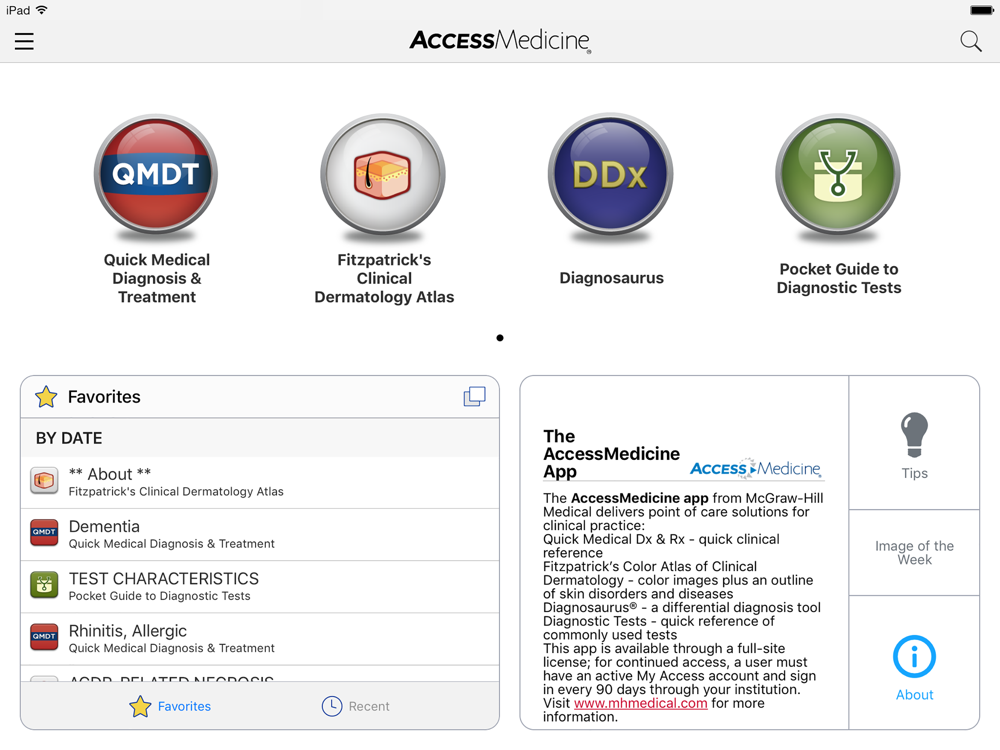Tap the star icon in Favorites tab
The width and height of the screenshot is (1000, 750).
tap(140, 706)
